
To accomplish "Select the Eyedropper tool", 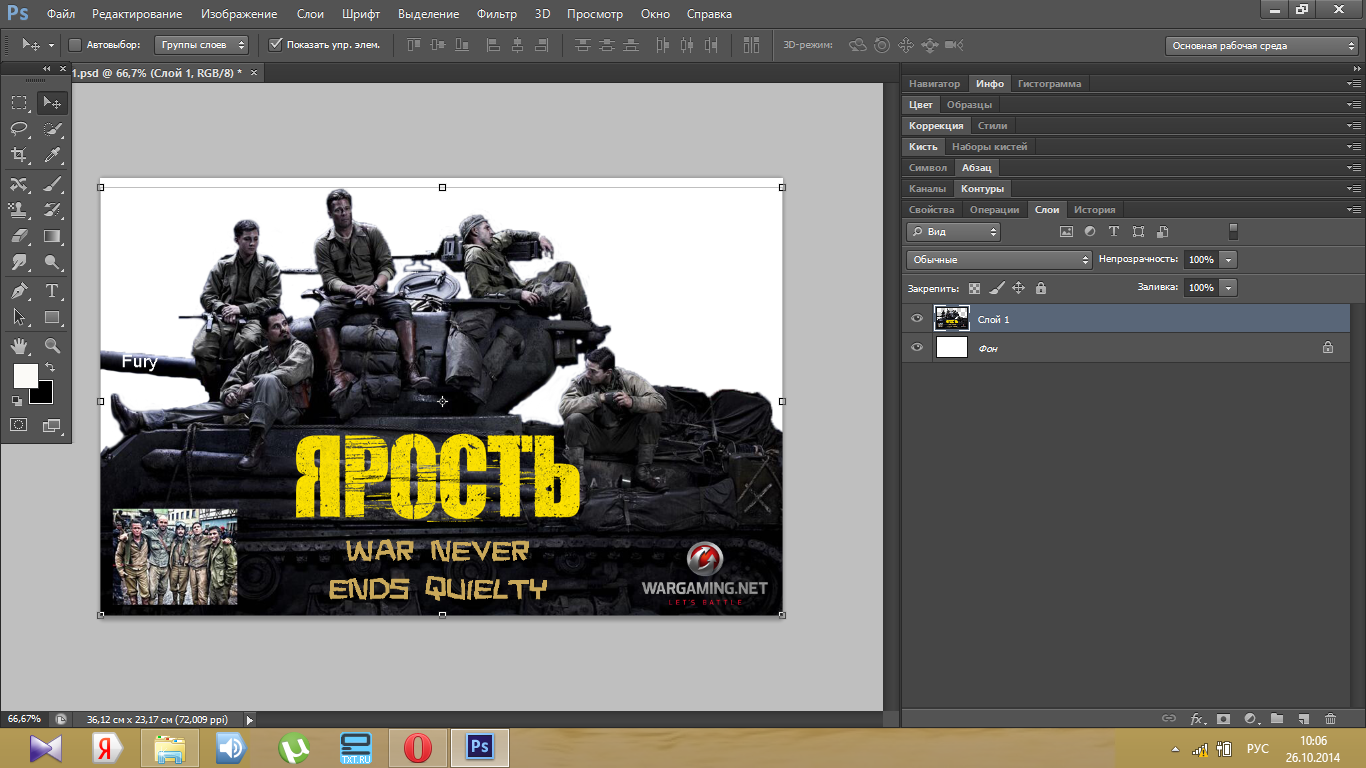I will (x=52, y=155).
